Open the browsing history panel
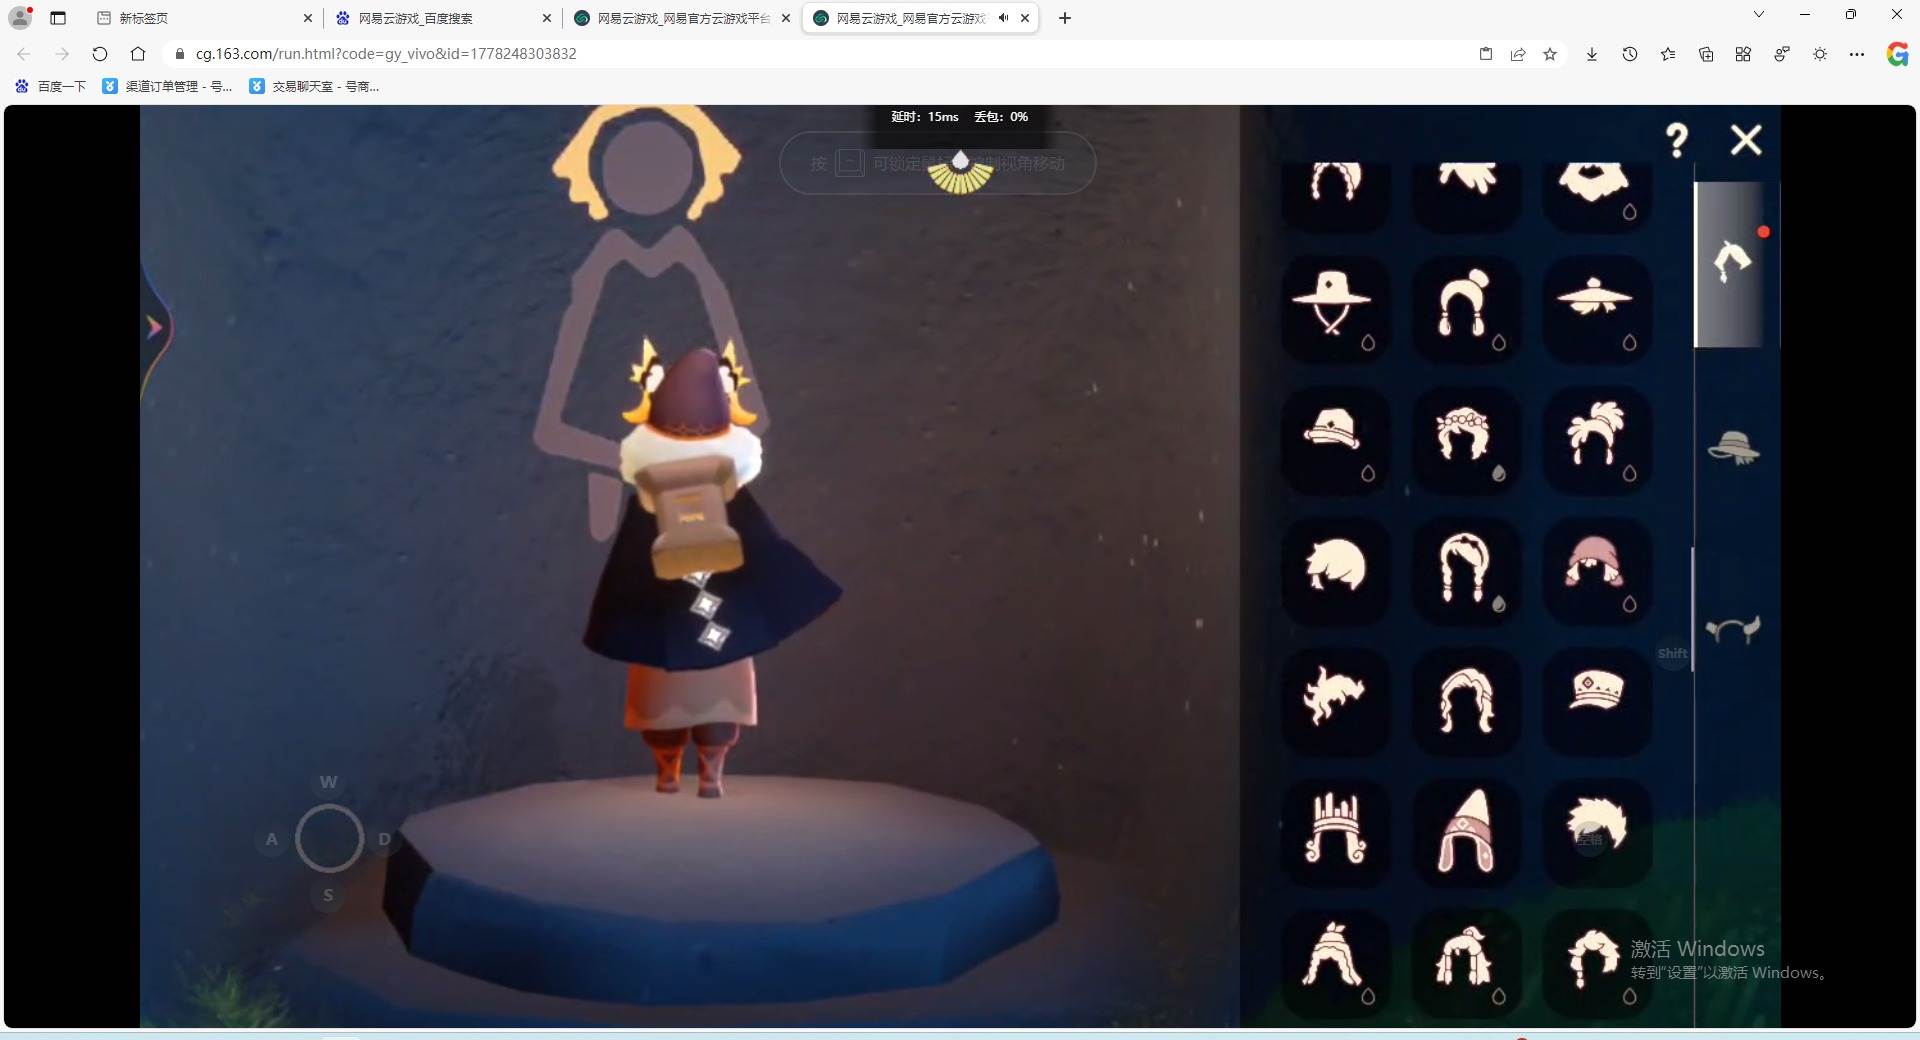 [1630, 54]
